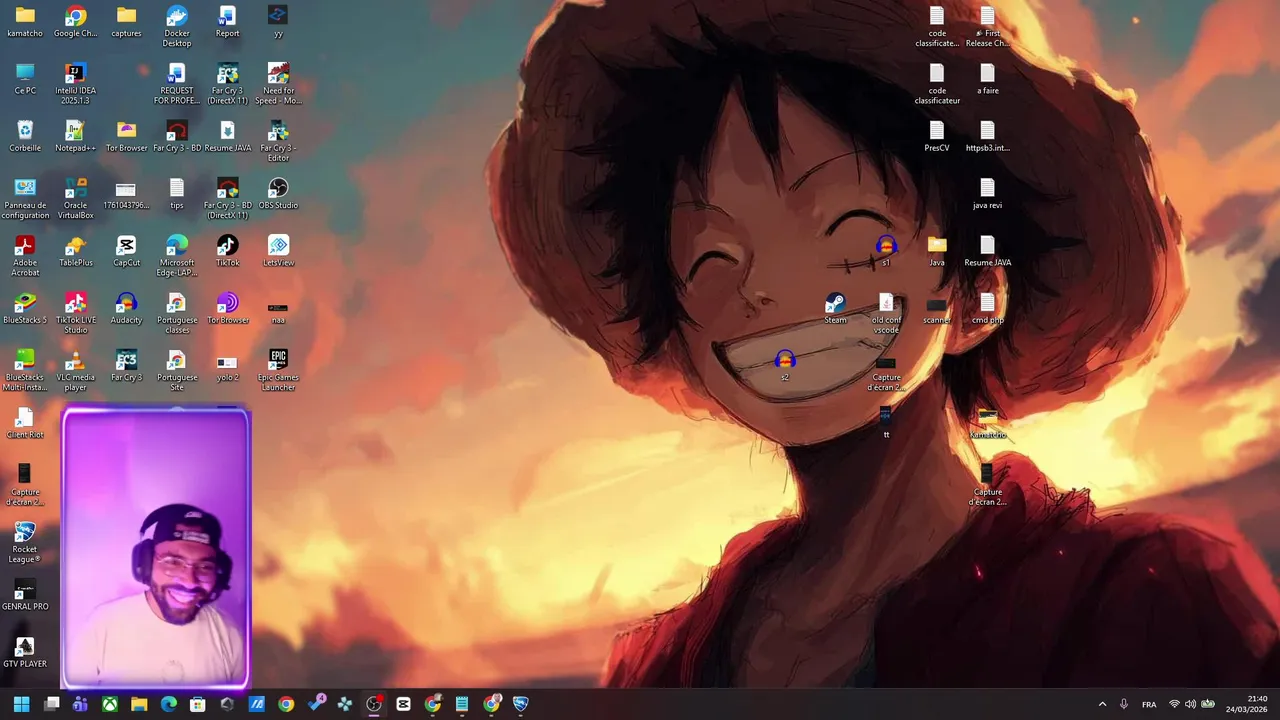Open Microsoft Store from the taskbar
This screenshot has height=720, width=1280.
(198, 704)
